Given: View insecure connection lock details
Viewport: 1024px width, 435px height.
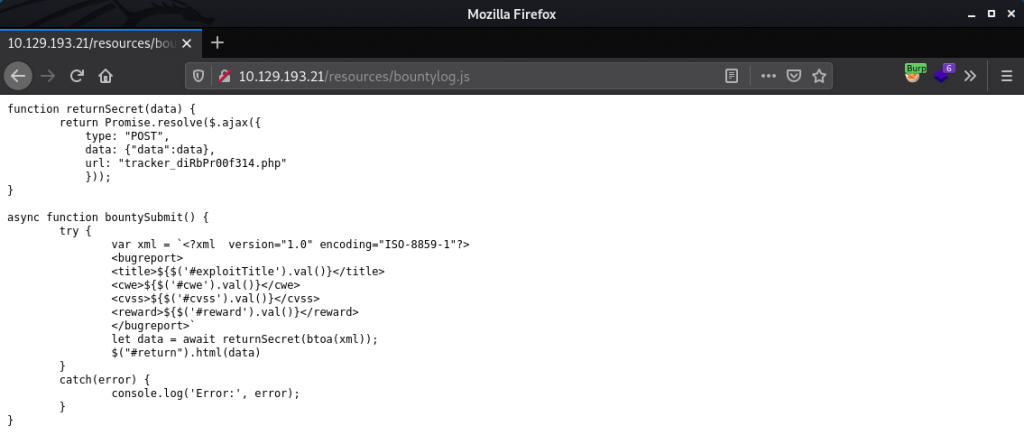Looking at the screenshot, I should pos(222,75).
